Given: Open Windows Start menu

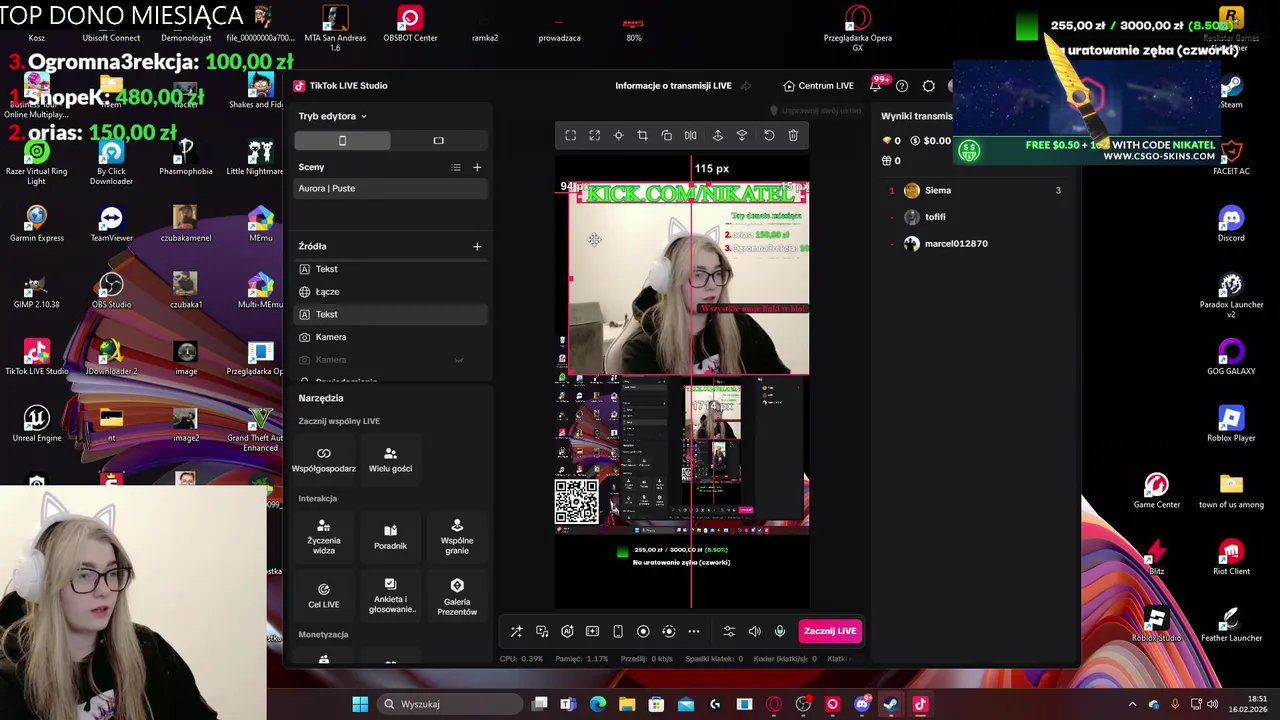Looking at the screenshot, I should pyautogui.click(x=360, y=704).
